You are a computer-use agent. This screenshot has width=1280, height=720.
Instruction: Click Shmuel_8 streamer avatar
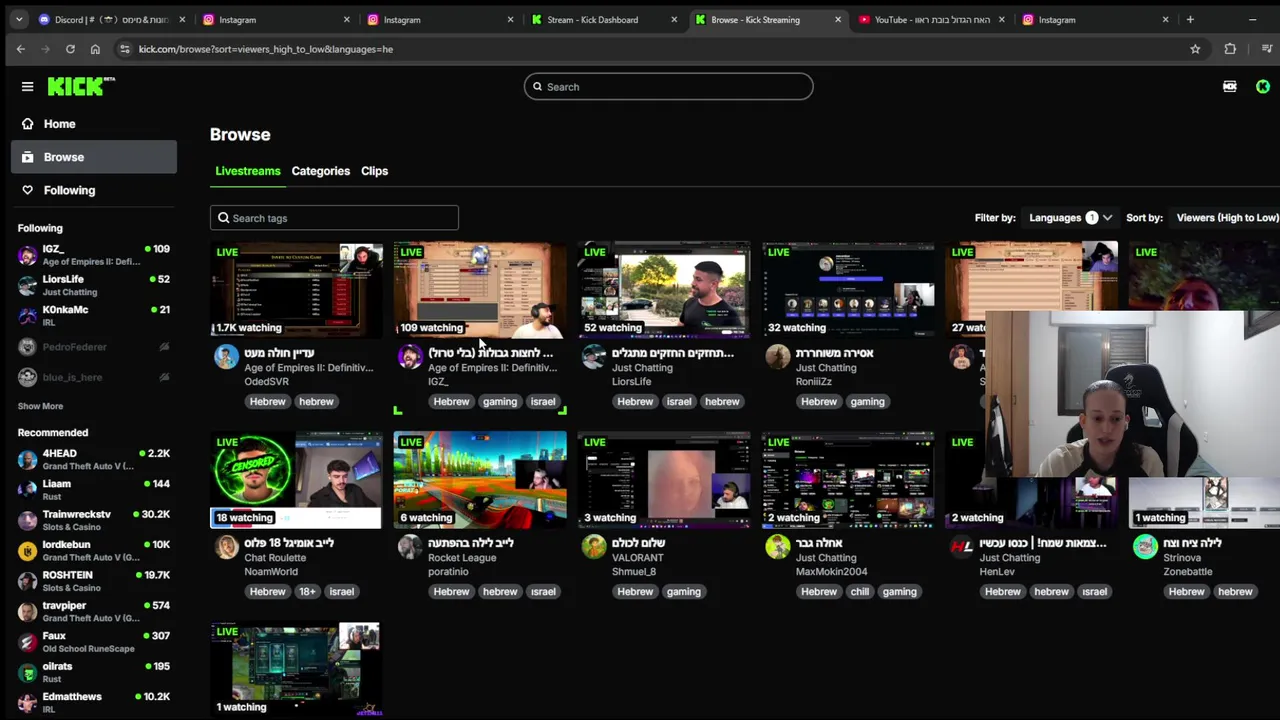(594, 547)
